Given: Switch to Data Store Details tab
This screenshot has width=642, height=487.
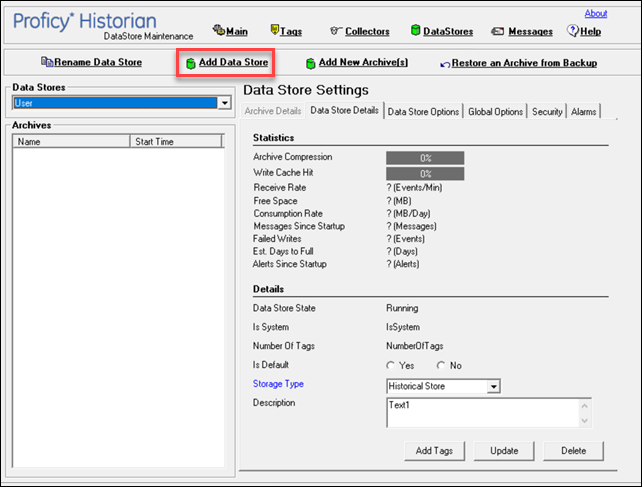Looking at the screenshot, I should coord(344,110).
